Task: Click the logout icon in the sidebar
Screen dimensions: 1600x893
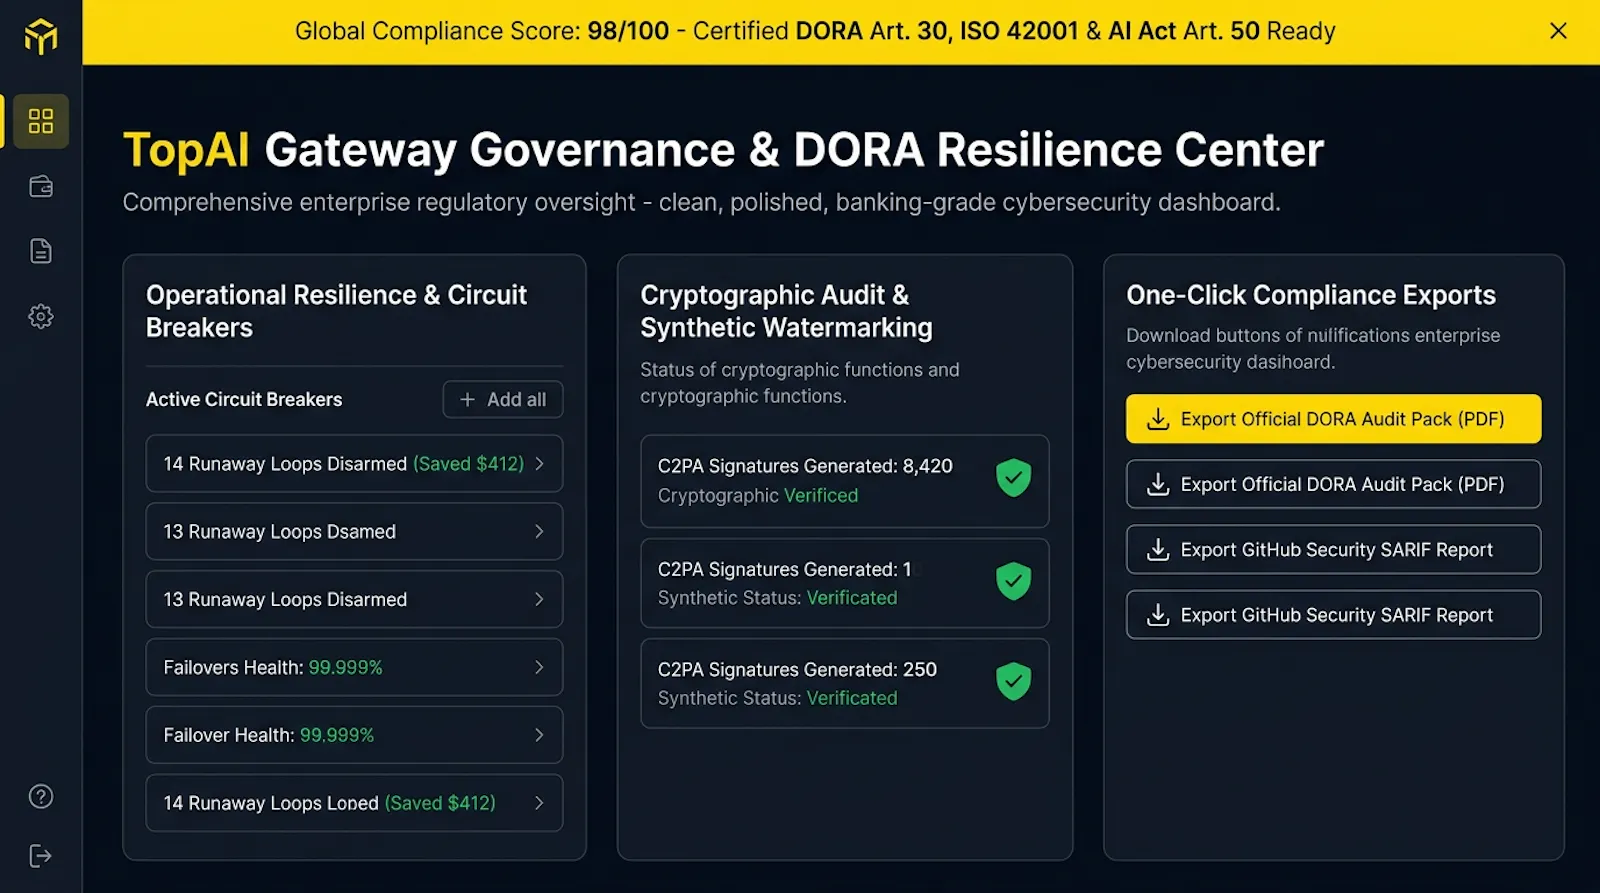Action: click(41, 856)
